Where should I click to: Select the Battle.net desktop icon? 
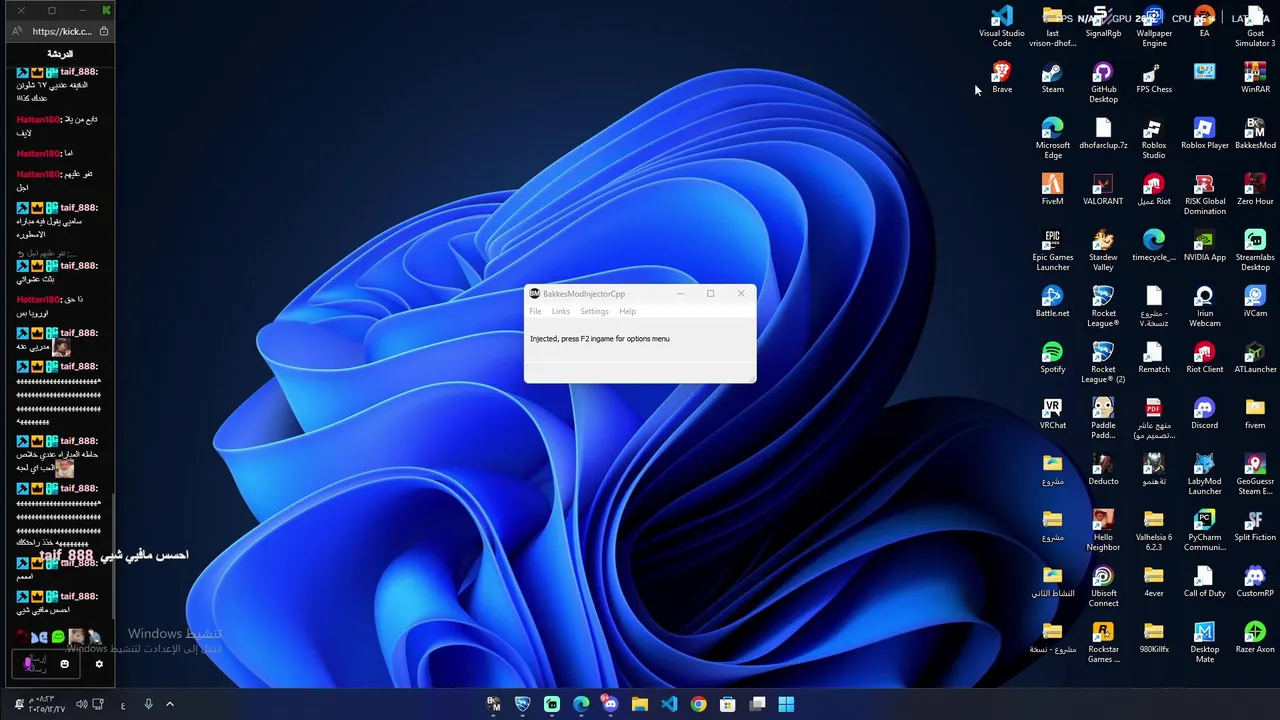1053,301
